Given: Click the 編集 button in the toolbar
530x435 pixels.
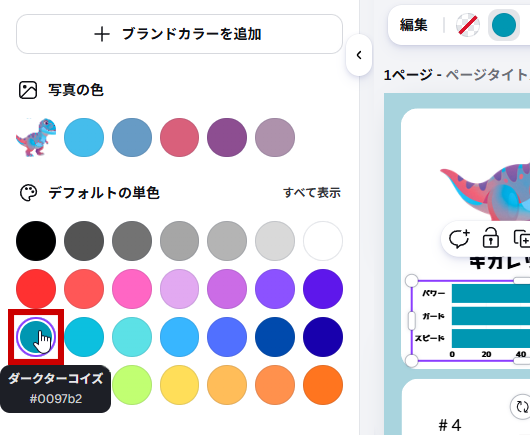Looking at the screenshot, I should click(413, 25).
